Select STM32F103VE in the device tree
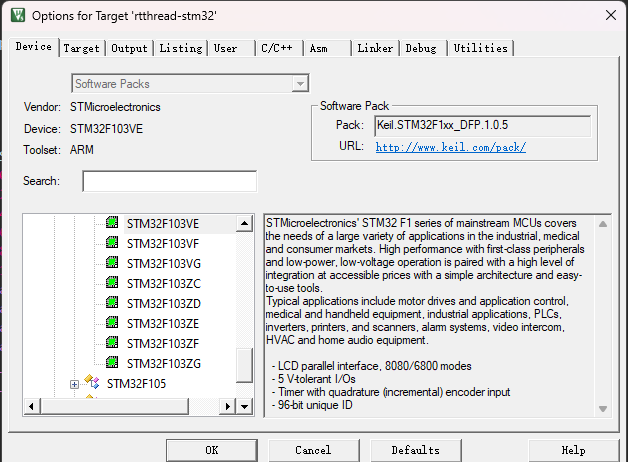 pos(163,223)
